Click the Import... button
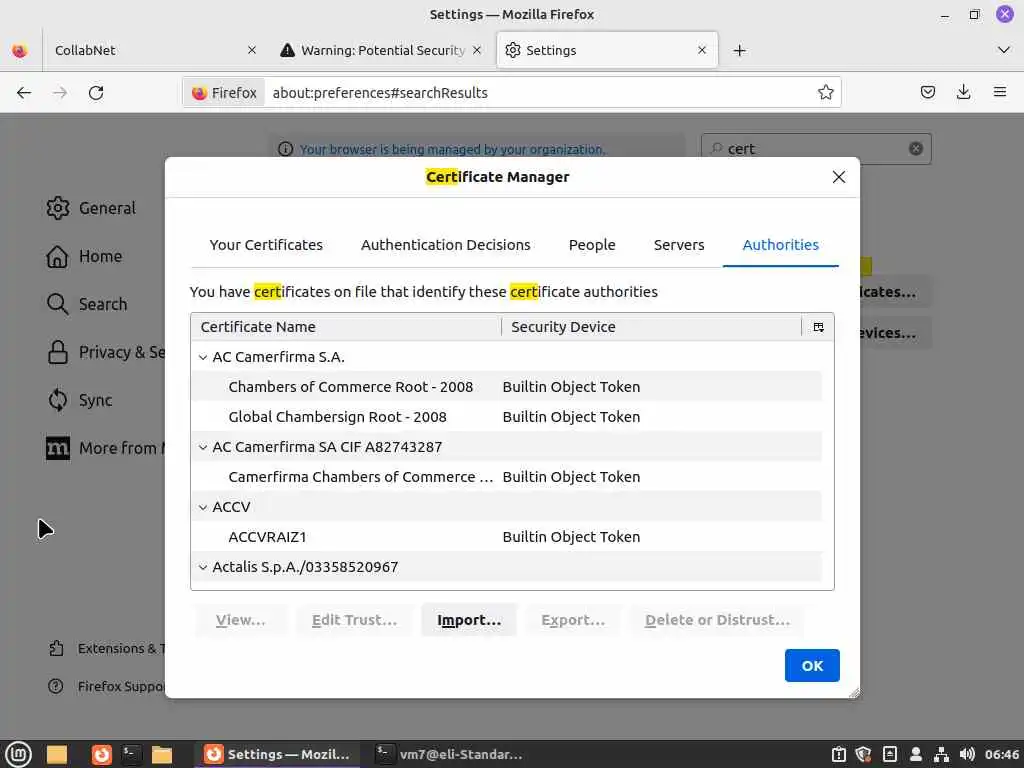Image resolution: width=1024 pixels, height=768 pixels. 469,620
